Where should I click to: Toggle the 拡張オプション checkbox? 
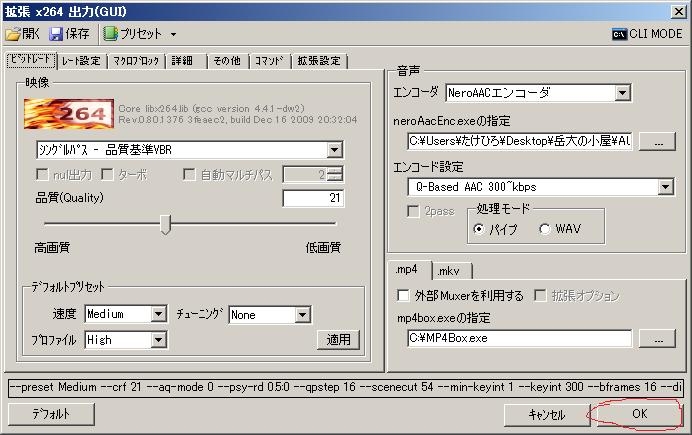click(x=540, y=295)
